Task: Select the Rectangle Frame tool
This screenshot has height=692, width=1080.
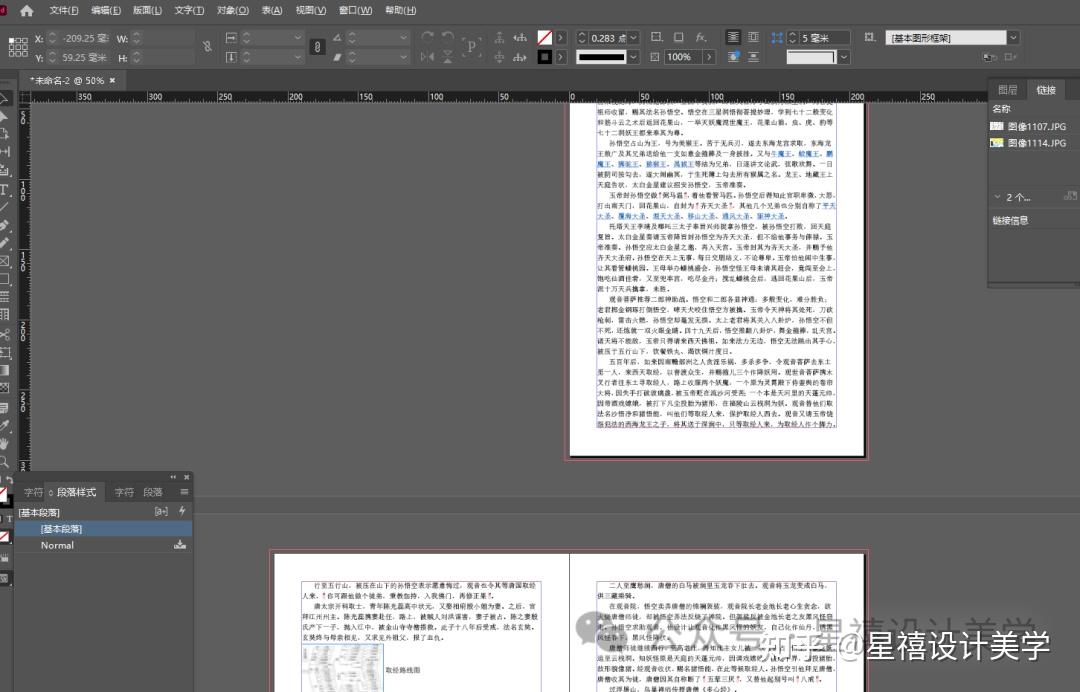Action: (7, 264)
